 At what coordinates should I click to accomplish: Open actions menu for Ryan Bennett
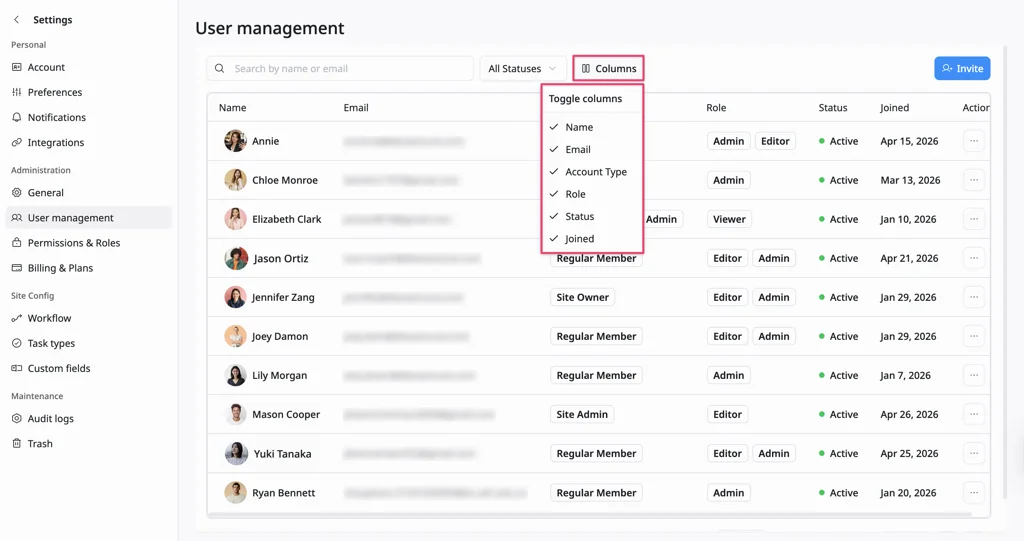pyautogui.click(x=974, y=493)
